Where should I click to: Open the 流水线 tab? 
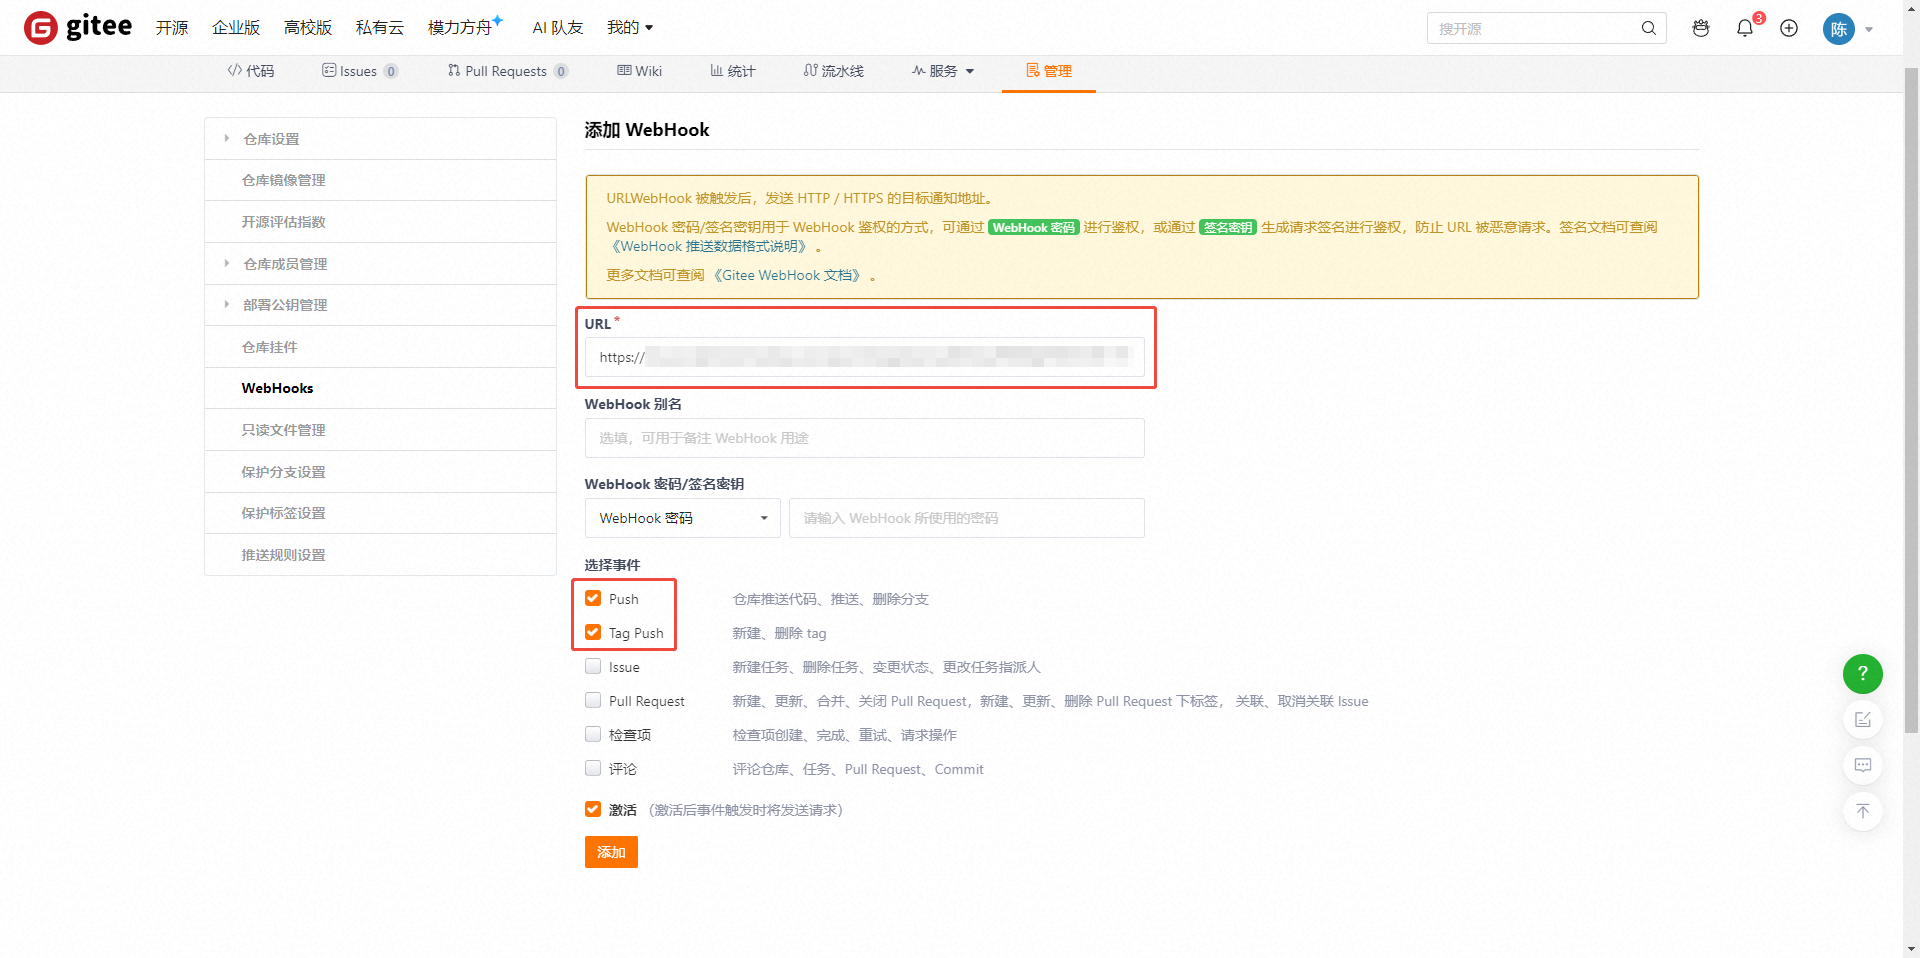tap(833, 71)
